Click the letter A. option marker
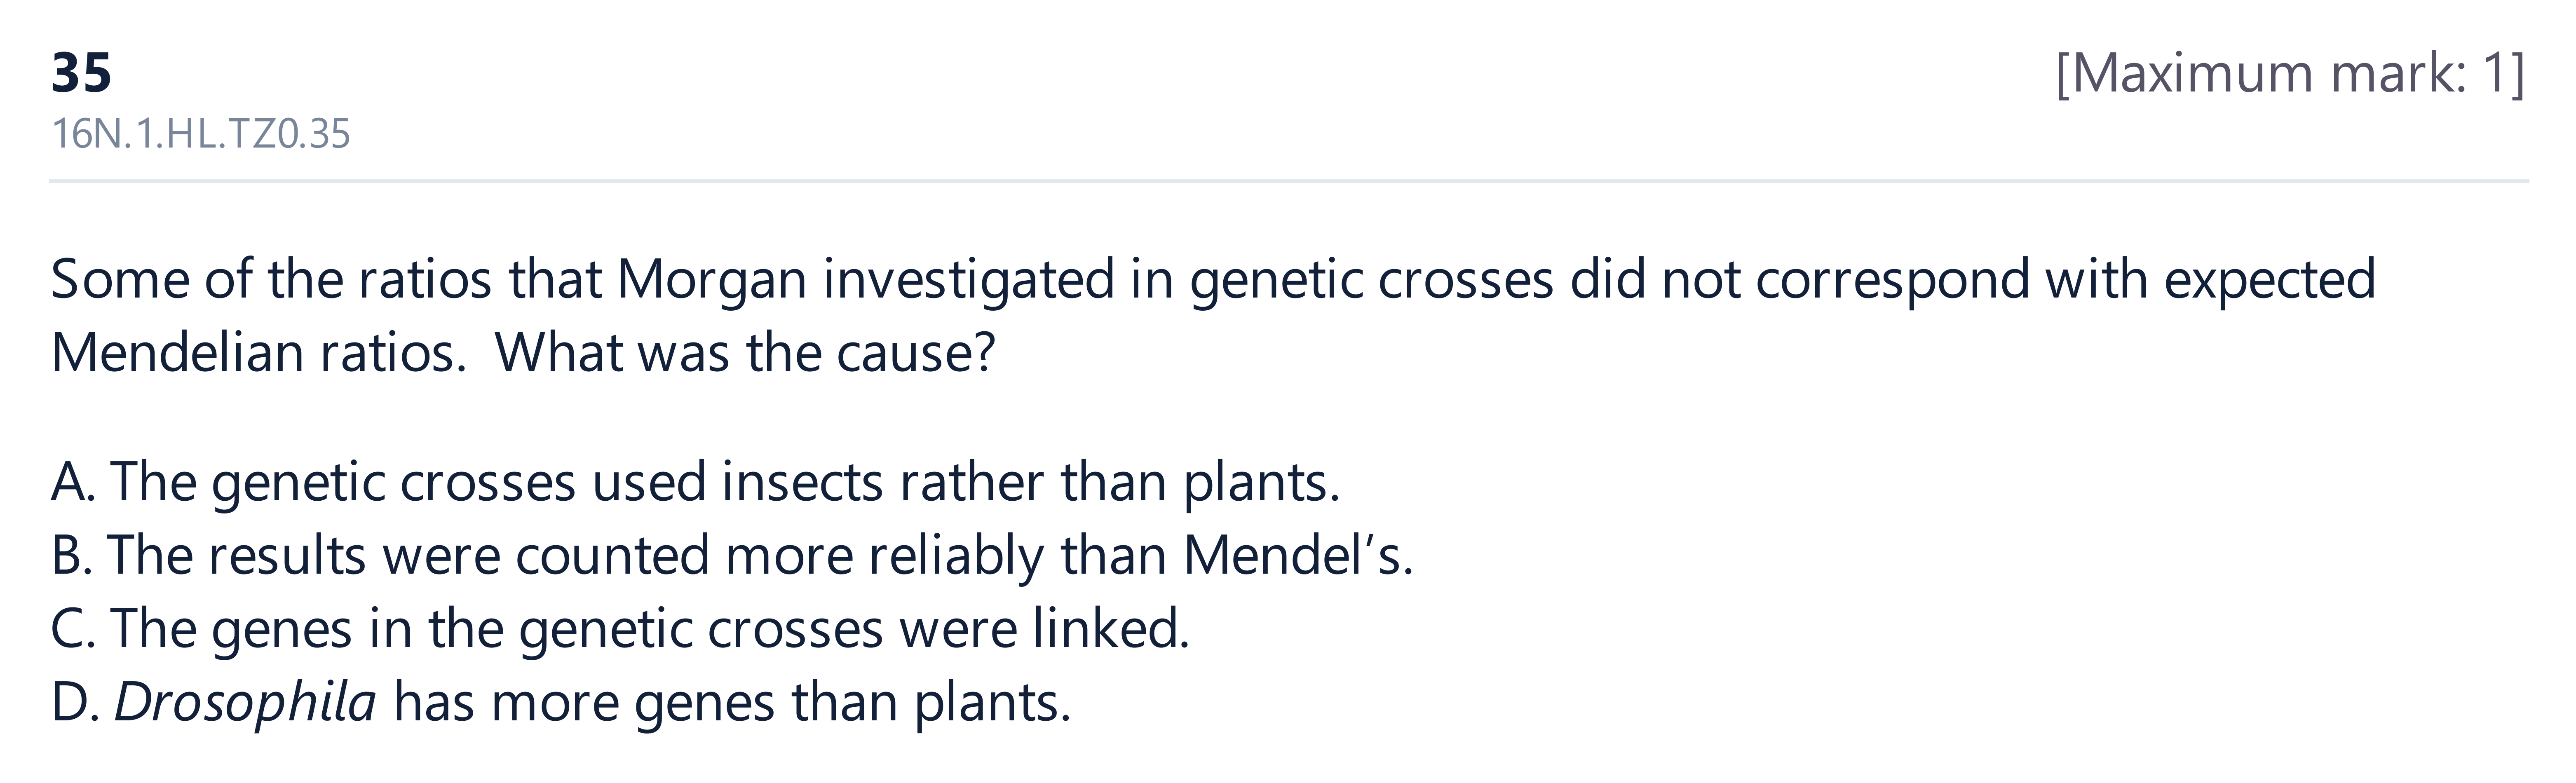2576x783 pixels. coord(73,483)
